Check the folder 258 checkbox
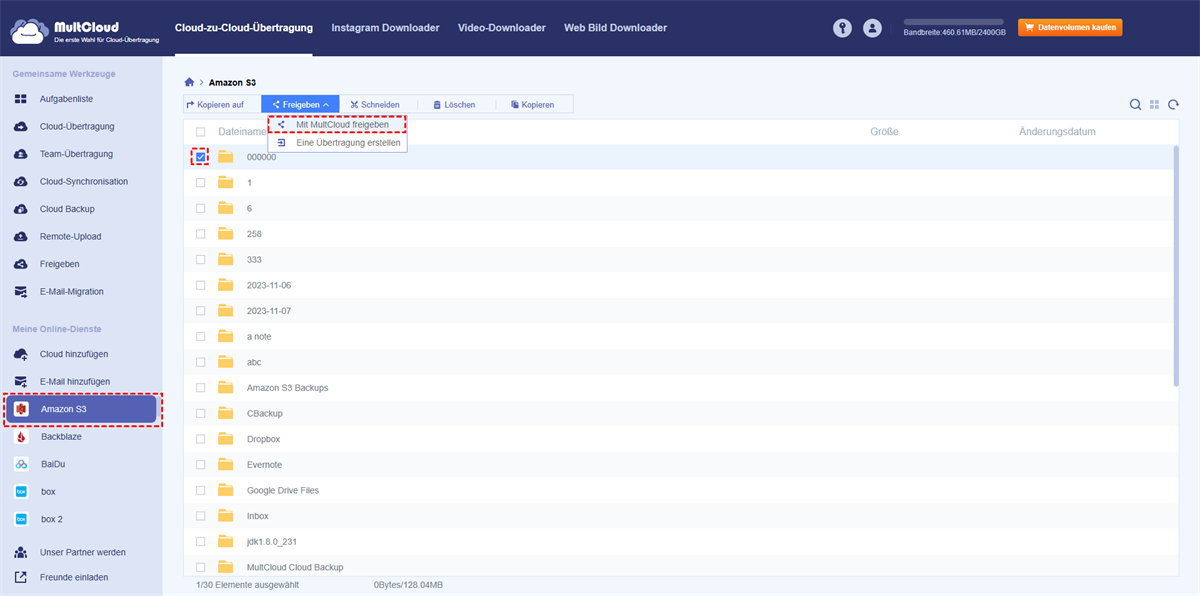This screenshot has height=596, width=1200. point(201,234)
